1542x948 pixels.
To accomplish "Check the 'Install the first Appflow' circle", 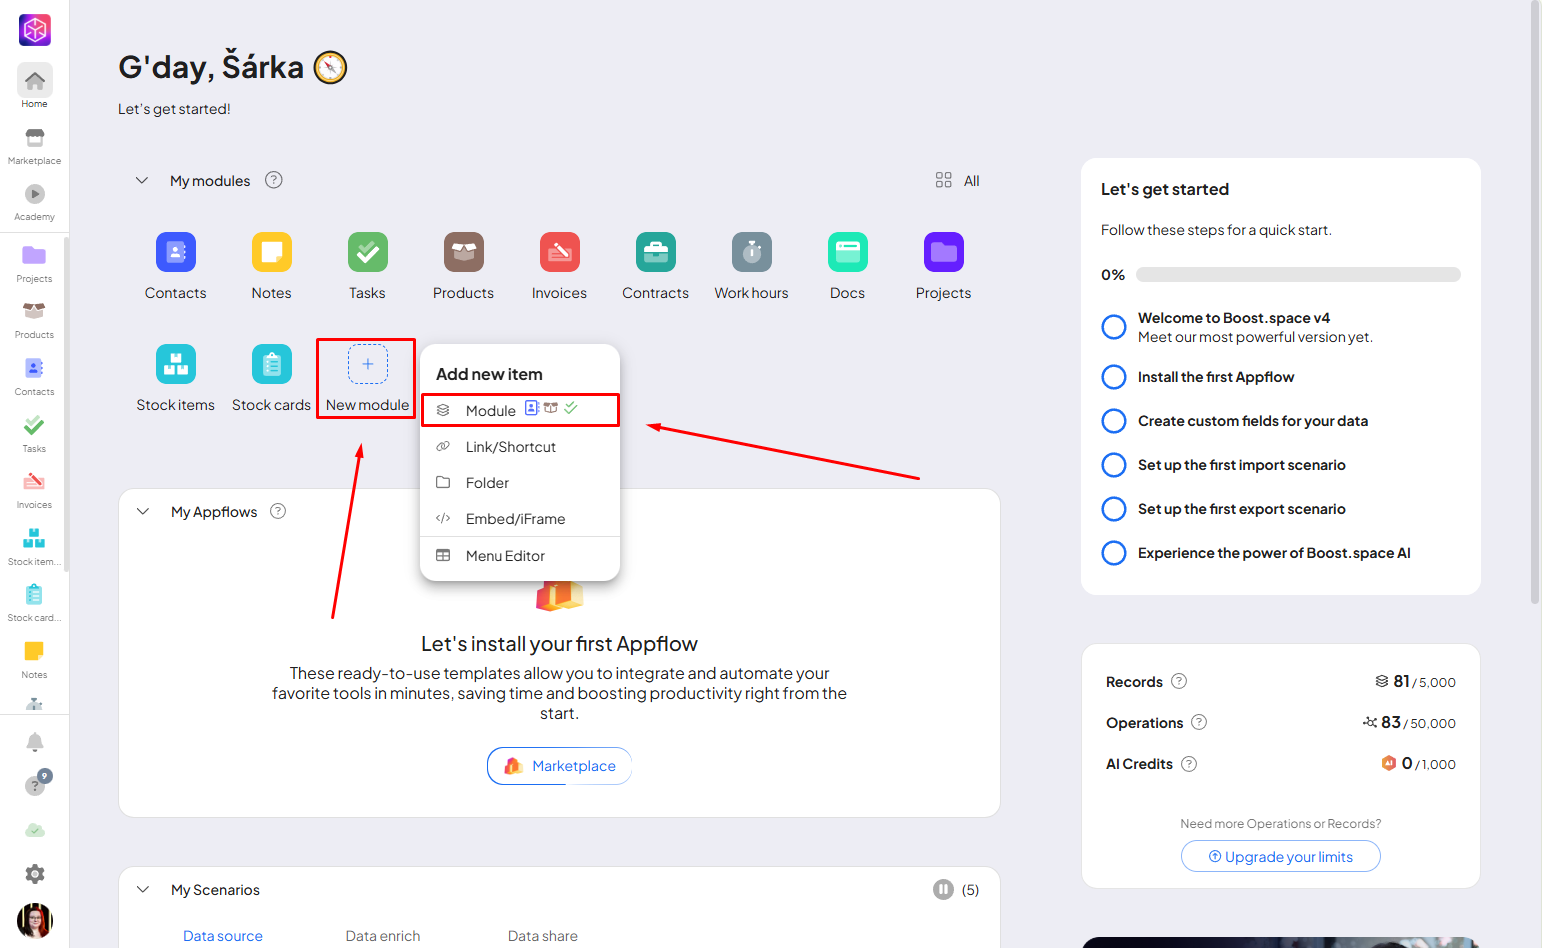I will 1113,377.
